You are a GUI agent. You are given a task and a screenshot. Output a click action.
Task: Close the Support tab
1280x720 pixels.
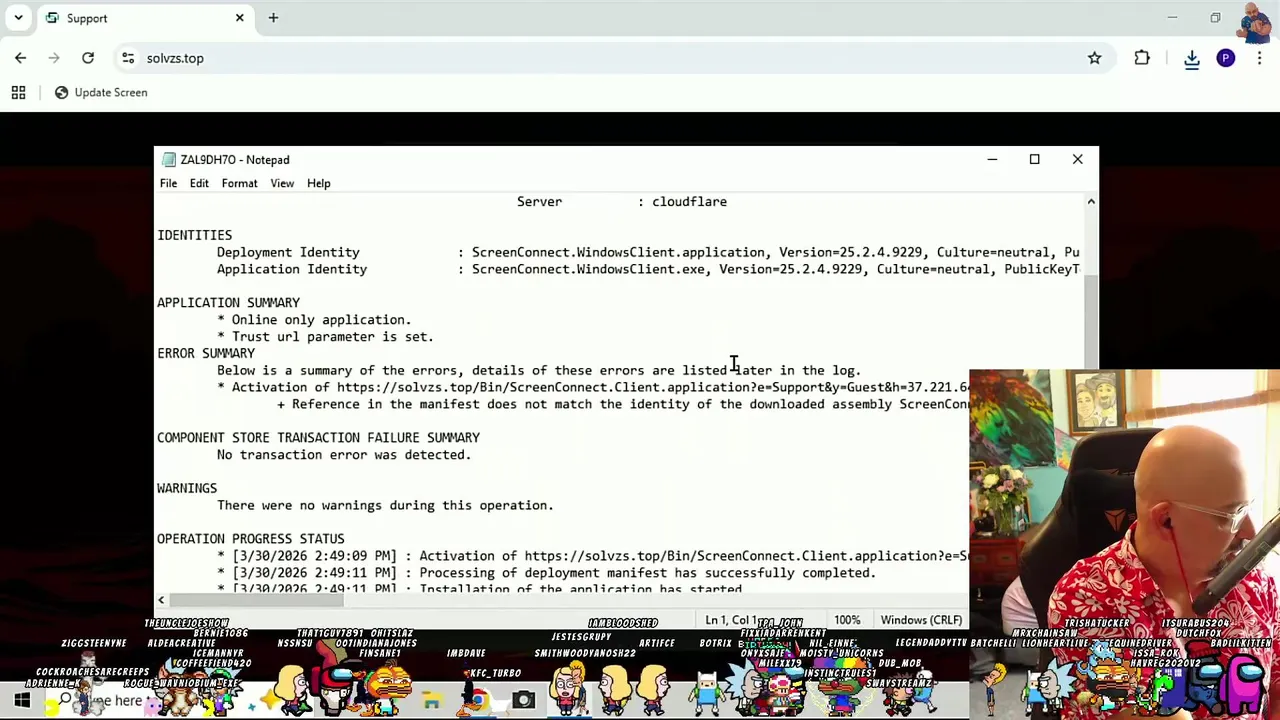click(x=239, y=18)
